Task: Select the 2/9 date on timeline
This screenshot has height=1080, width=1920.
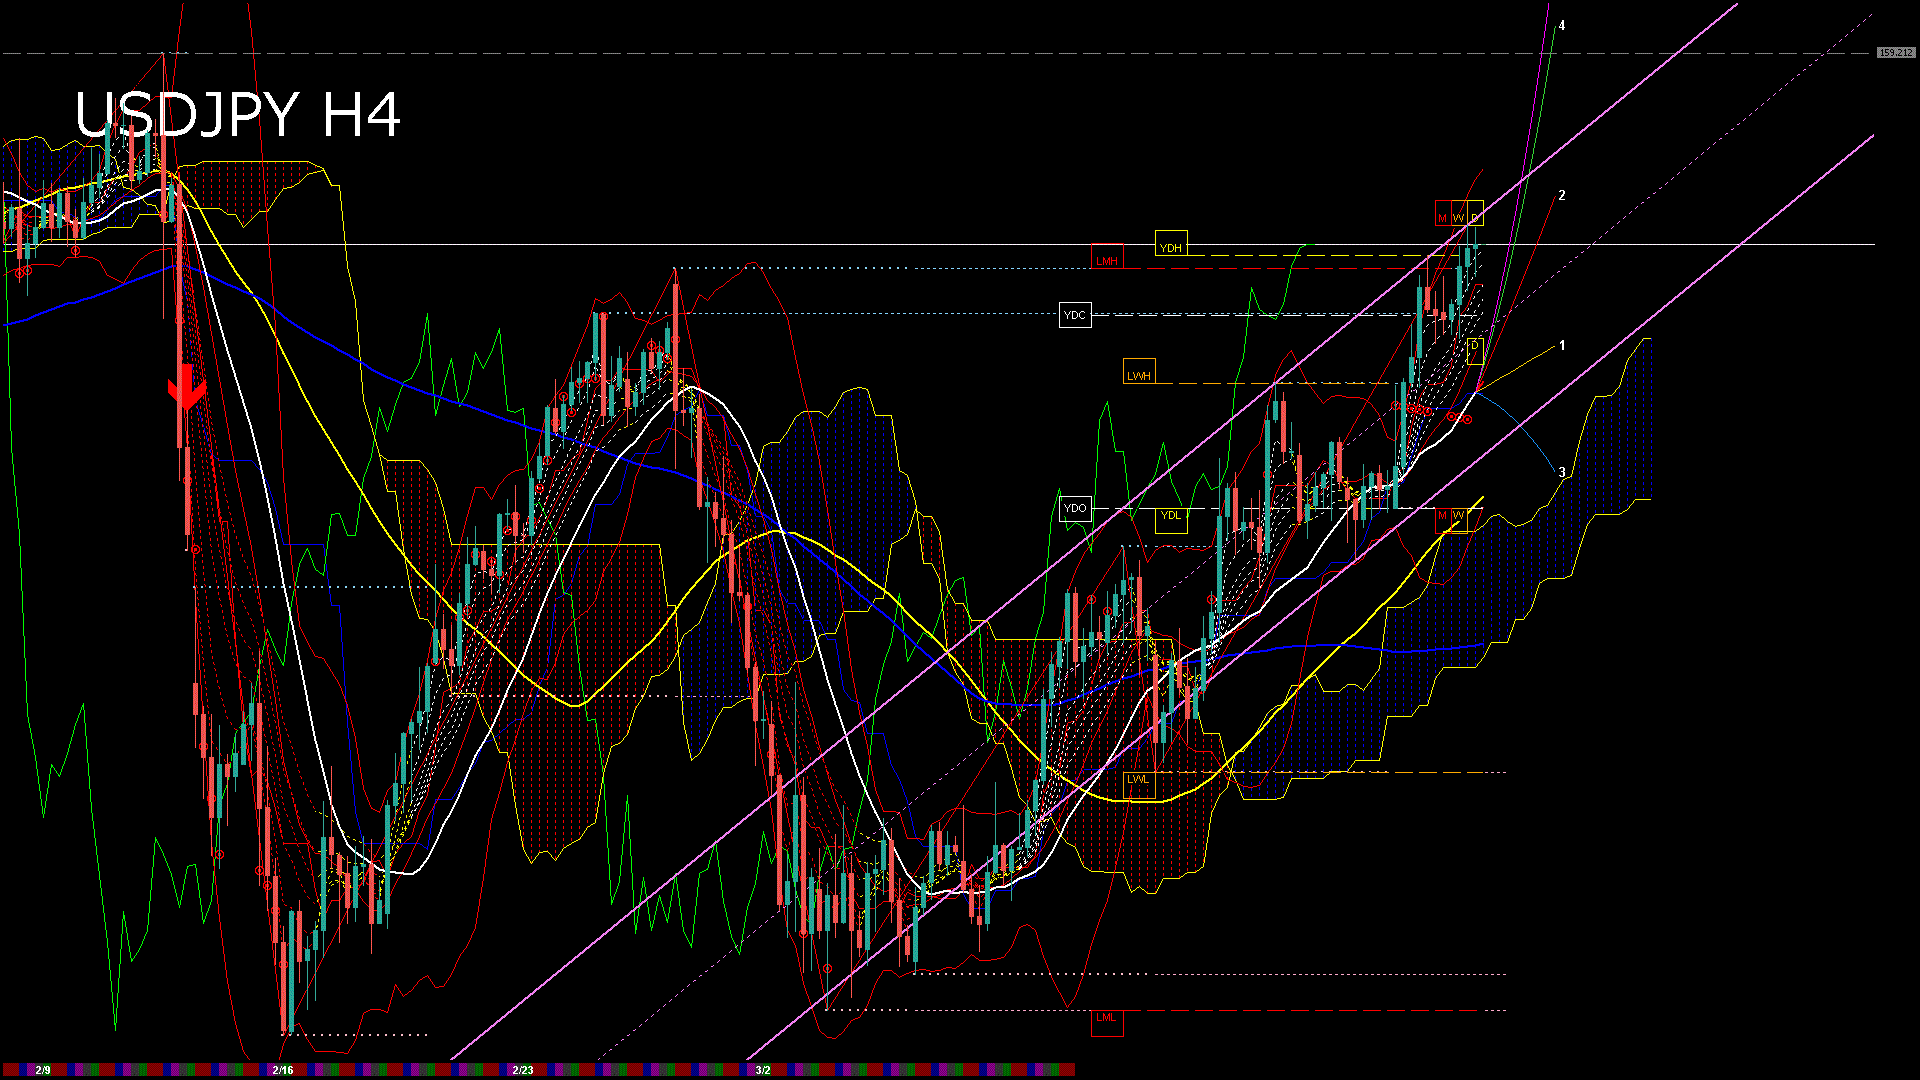Action: click(43, 1070)
